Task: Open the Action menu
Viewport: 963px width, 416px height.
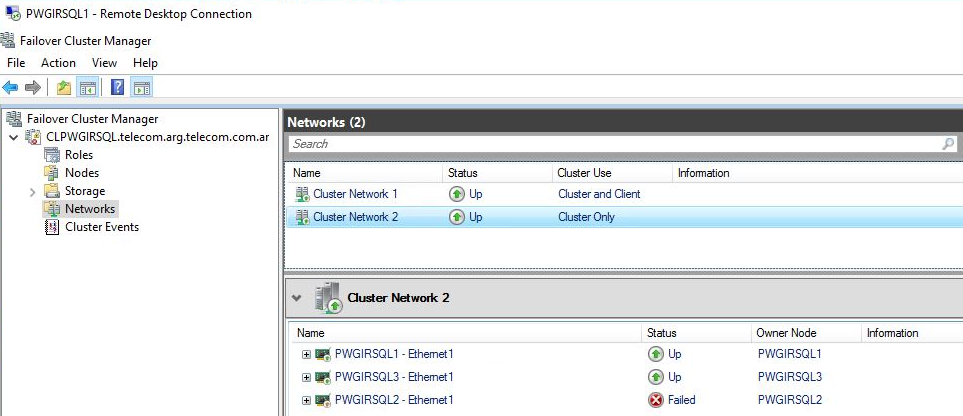Action: click(58, 63)
